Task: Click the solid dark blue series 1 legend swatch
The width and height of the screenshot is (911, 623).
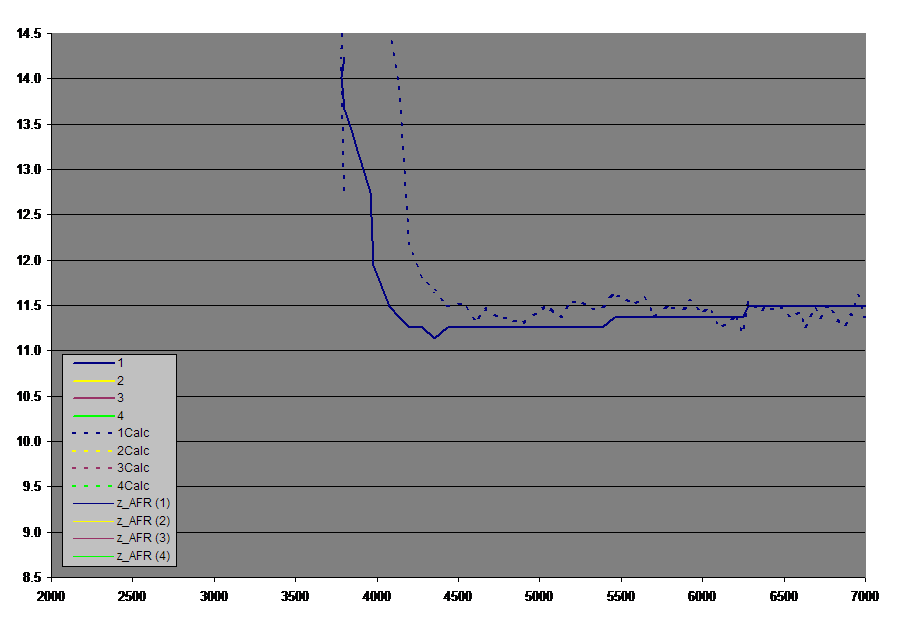Action: (x=89, y=362)
